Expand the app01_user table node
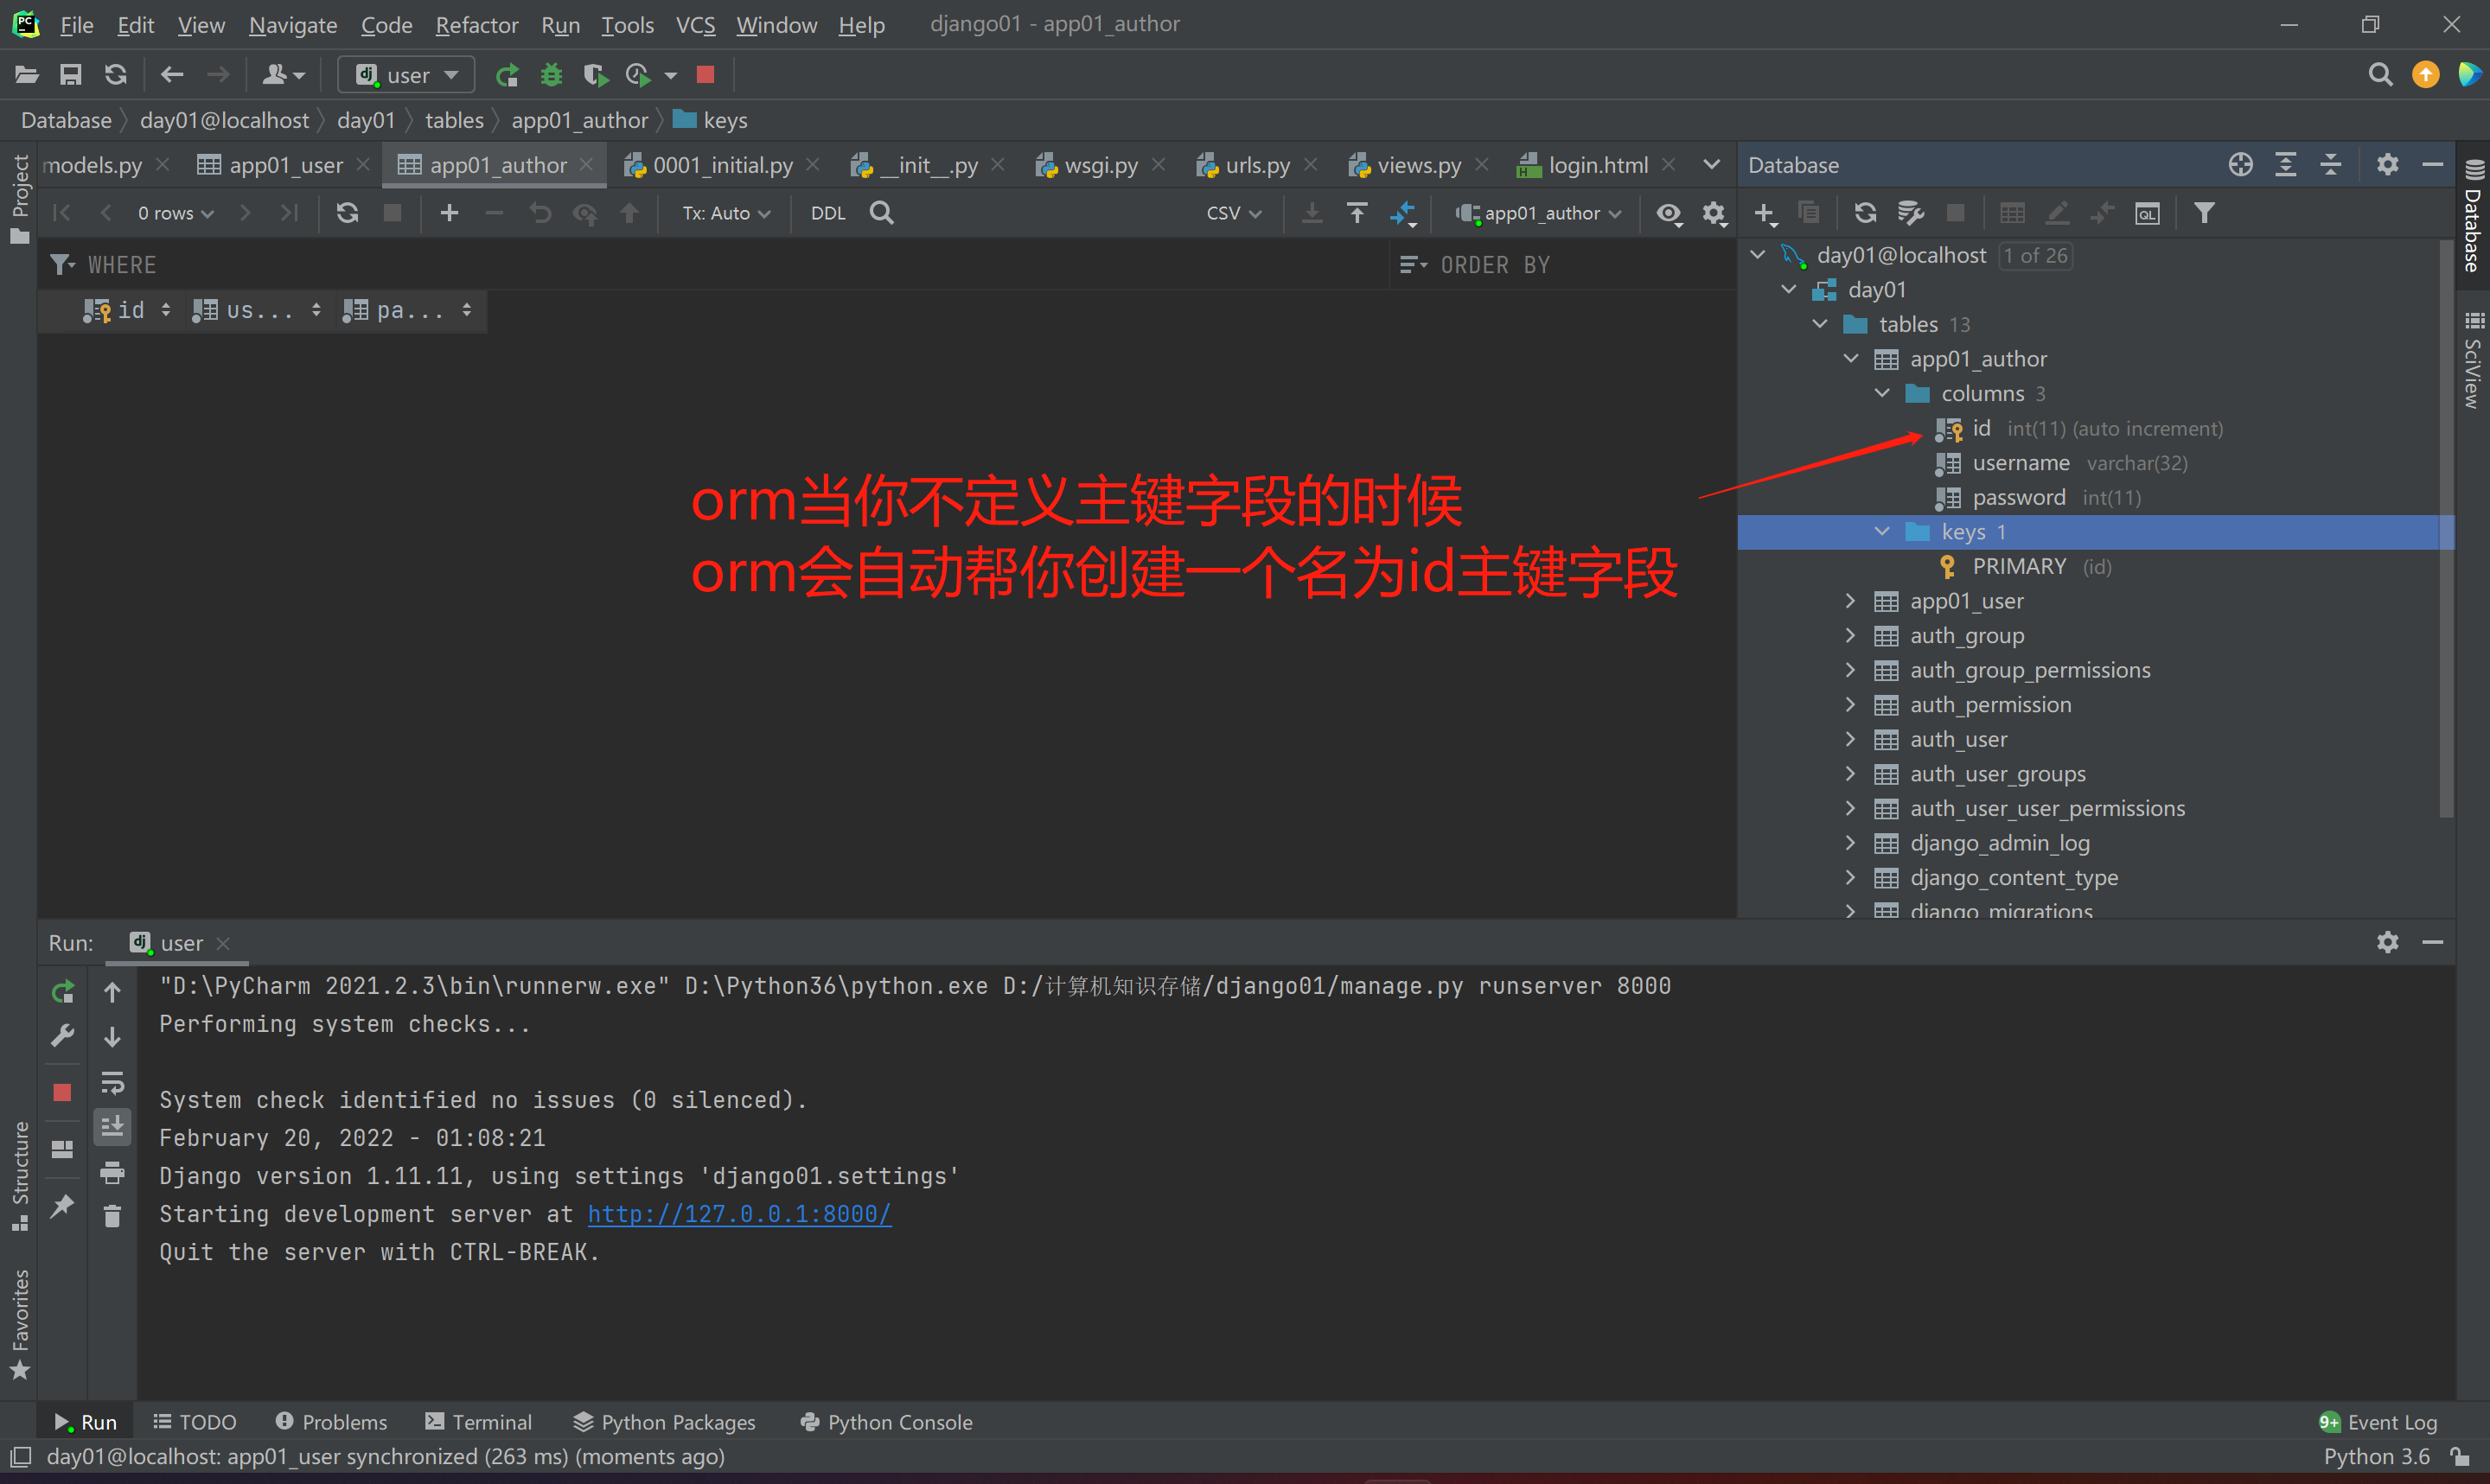Image resolution: width=2490 pixels, height=1484 pixels. pyautogui.click(x=1851, y=601)
